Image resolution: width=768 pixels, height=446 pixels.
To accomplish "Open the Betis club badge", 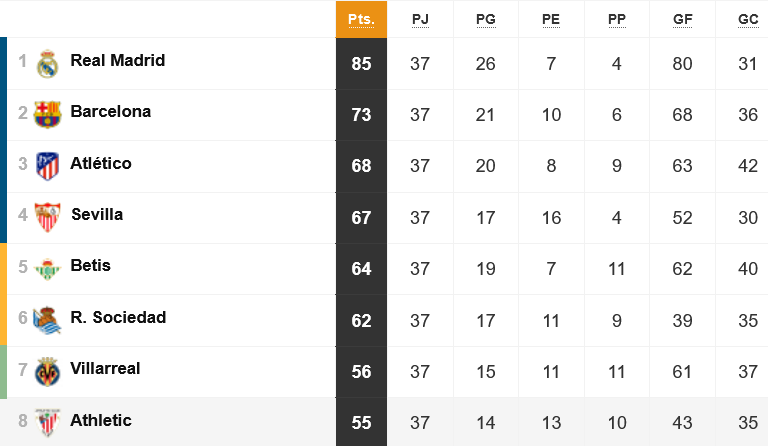I will coord(48,269).
